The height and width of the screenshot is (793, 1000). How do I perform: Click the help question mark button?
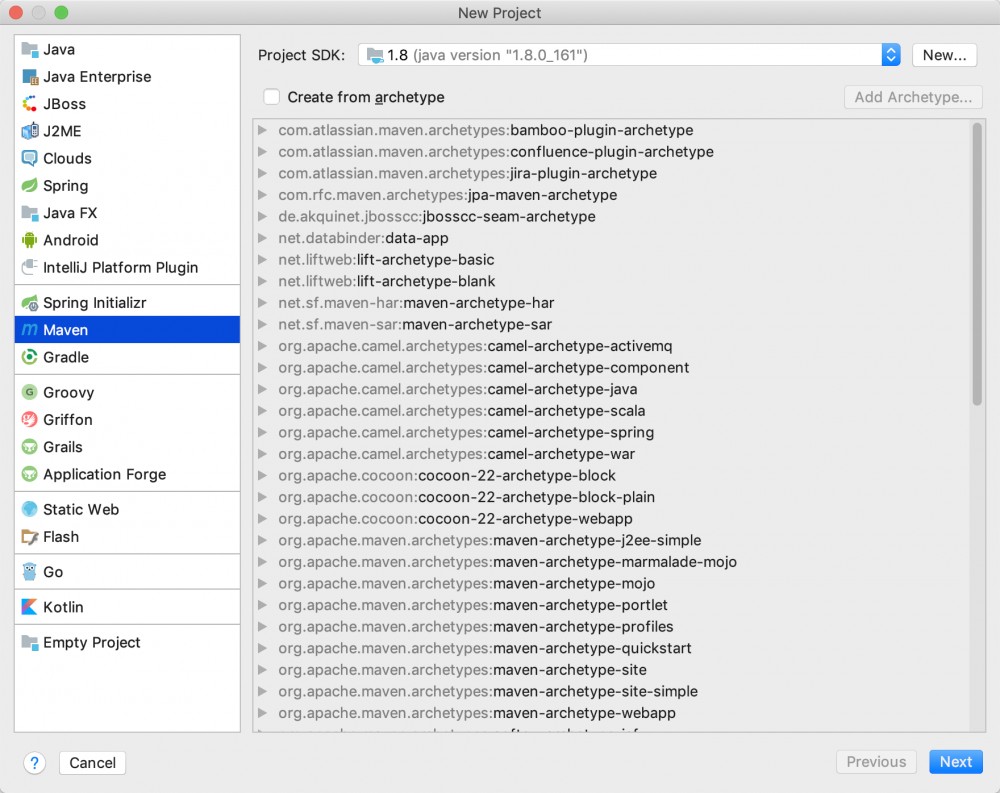click(x=34, y=762)
